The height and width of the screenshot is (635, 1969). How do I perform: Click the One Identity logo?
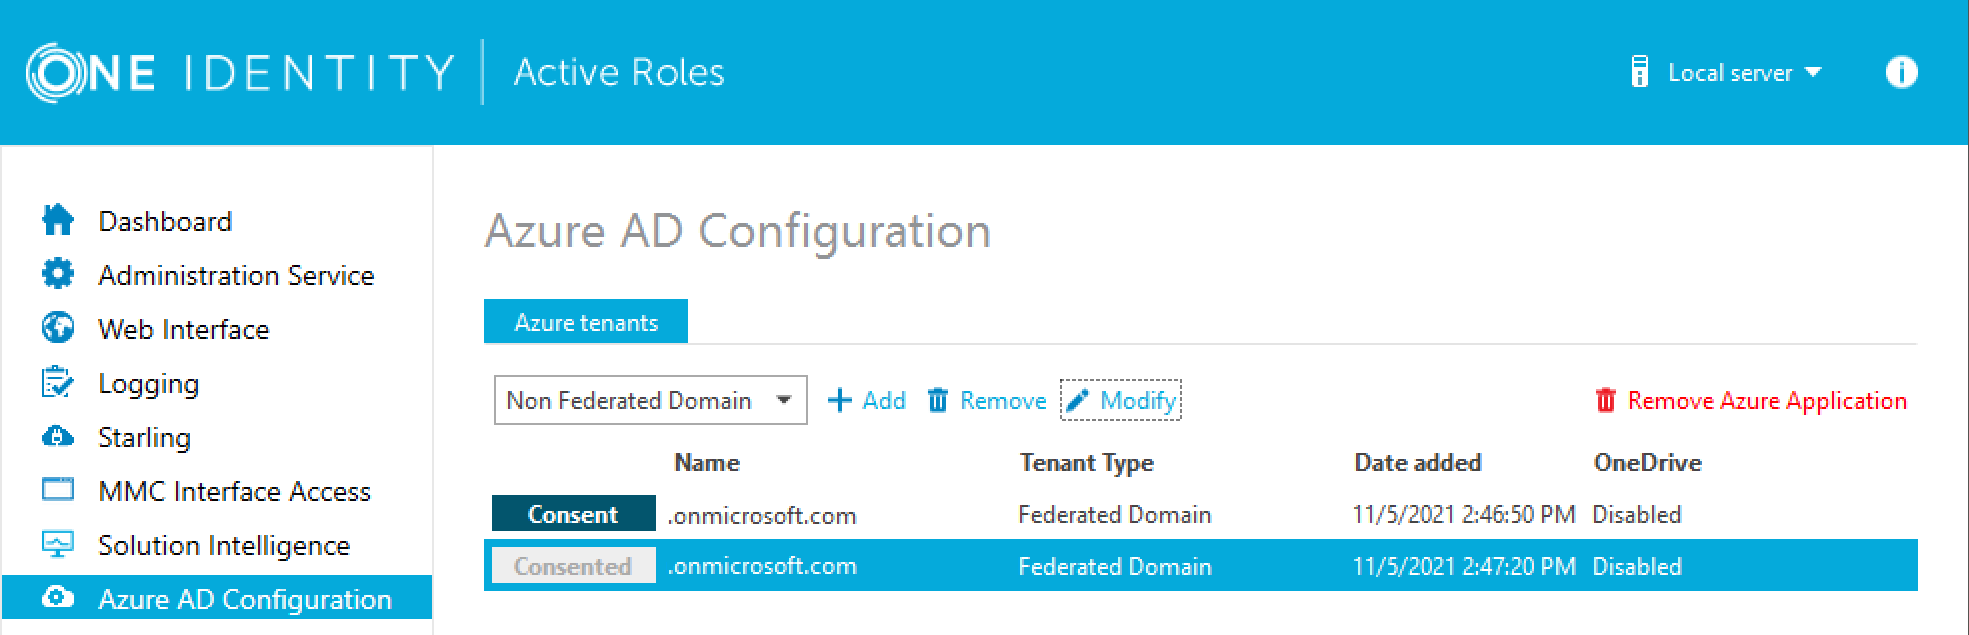[240, 72]
